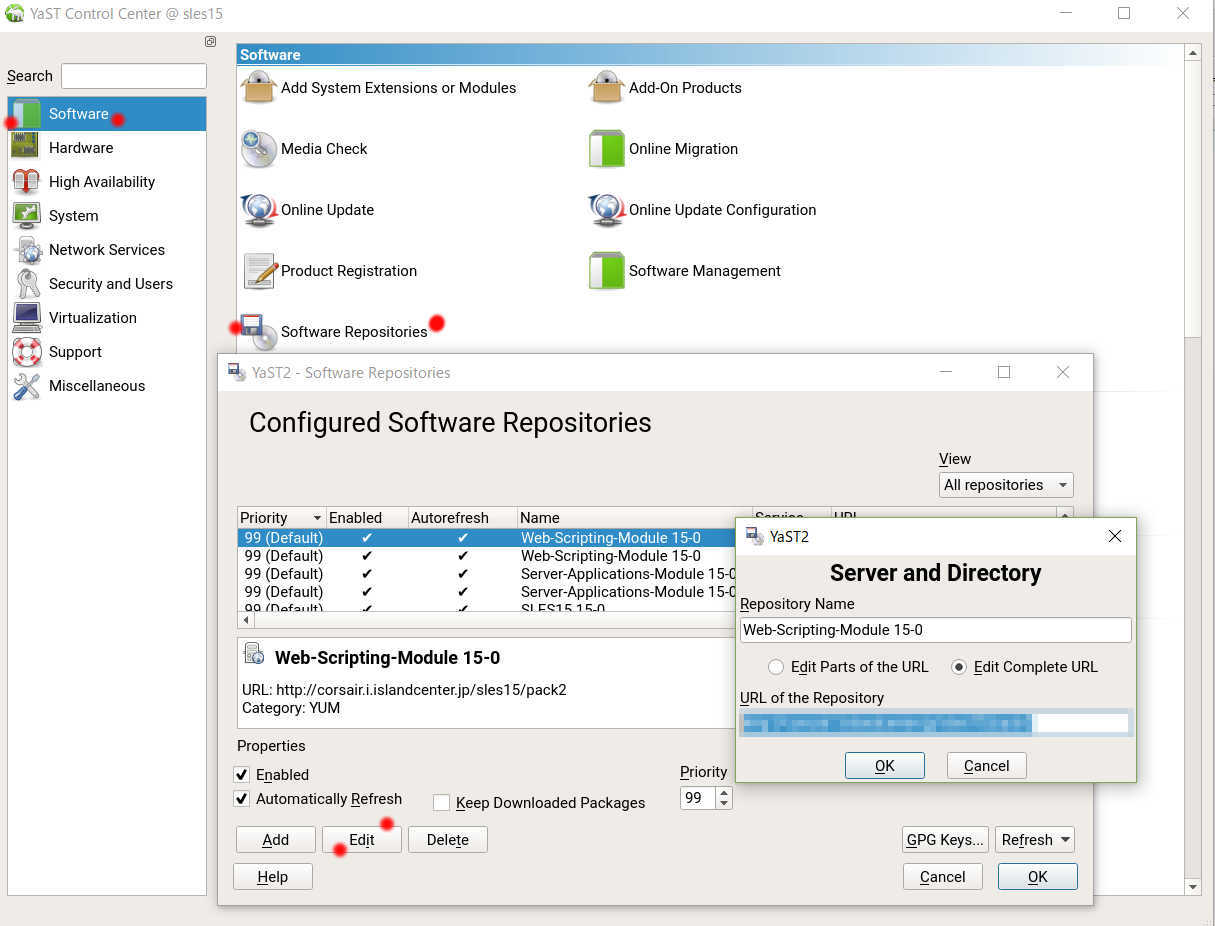Select the Hardware category icon
The image size is (1215, 926).
(x=26, y=147)
